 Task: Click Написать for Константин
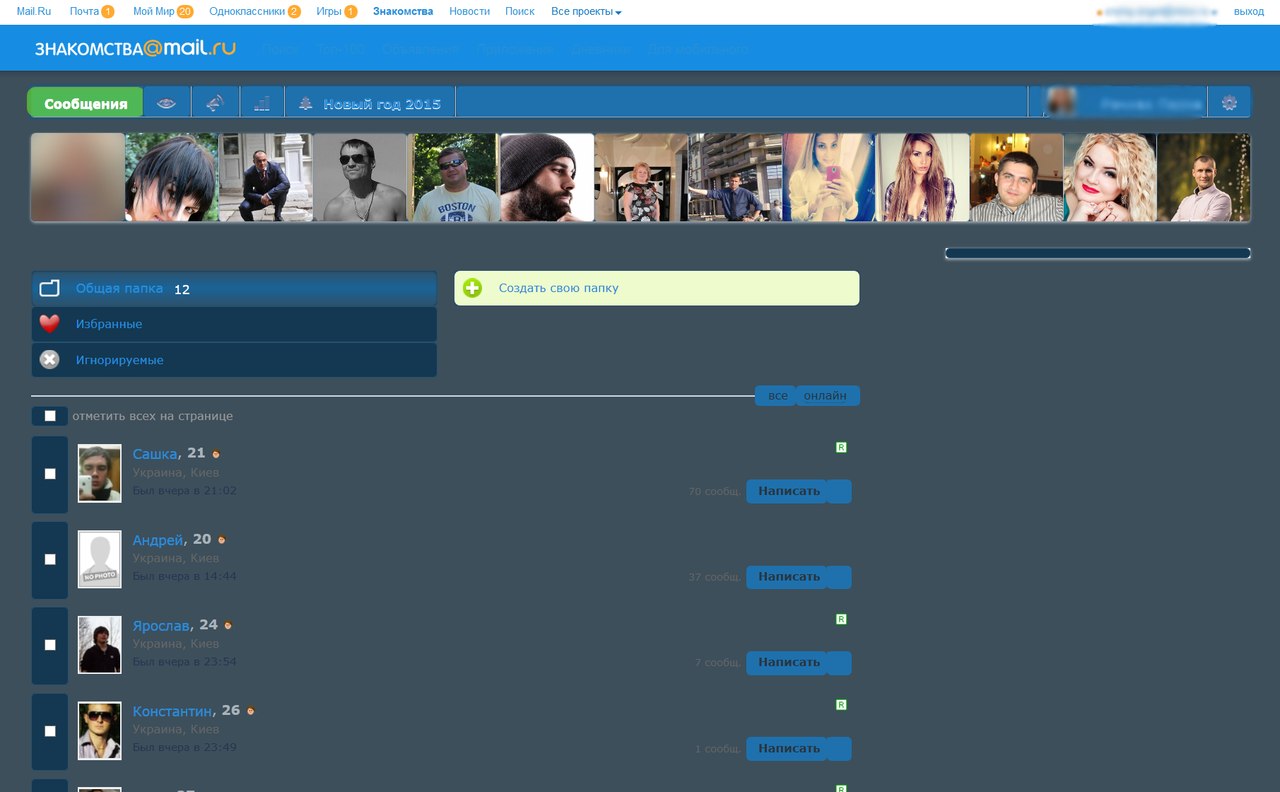(x=788, y=749)
